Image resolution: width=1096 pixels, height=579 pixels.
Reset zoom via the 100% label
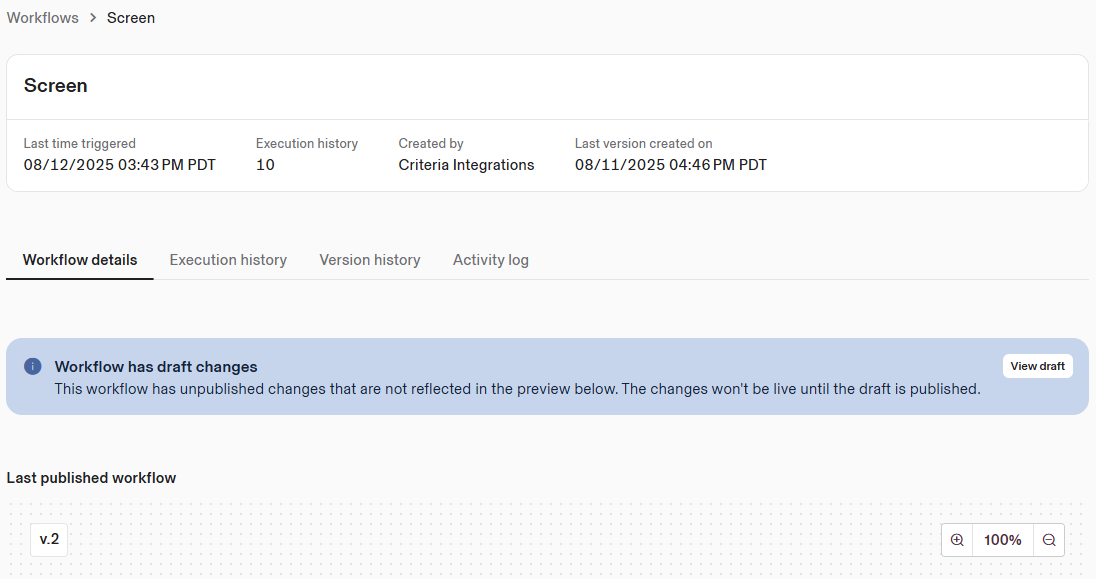1002,540
